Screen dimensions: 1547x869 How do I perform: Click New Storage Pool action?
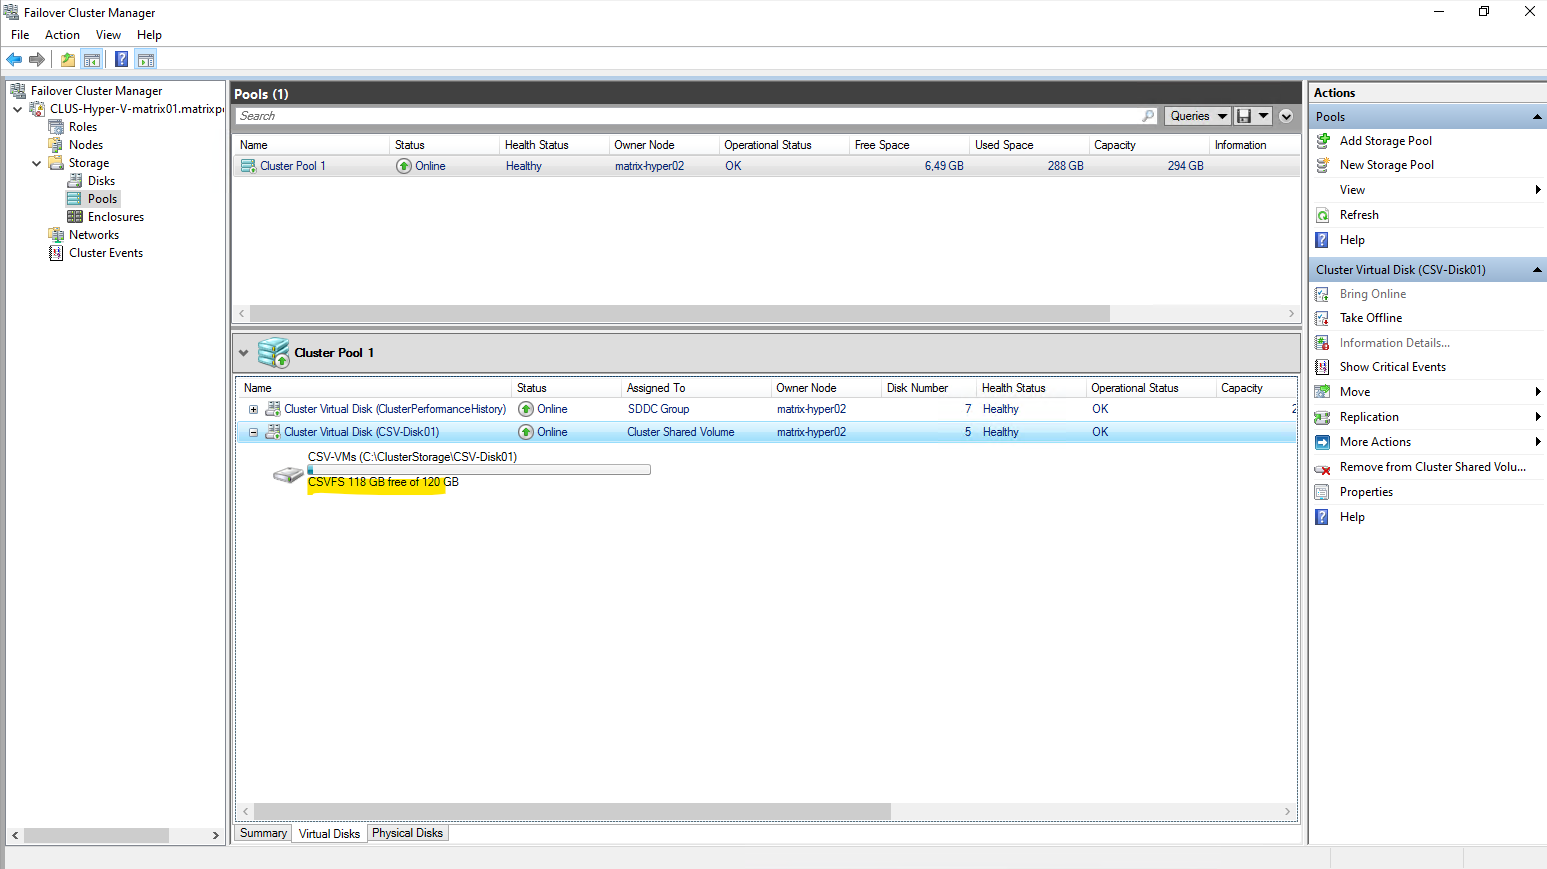coord(1386,165)
